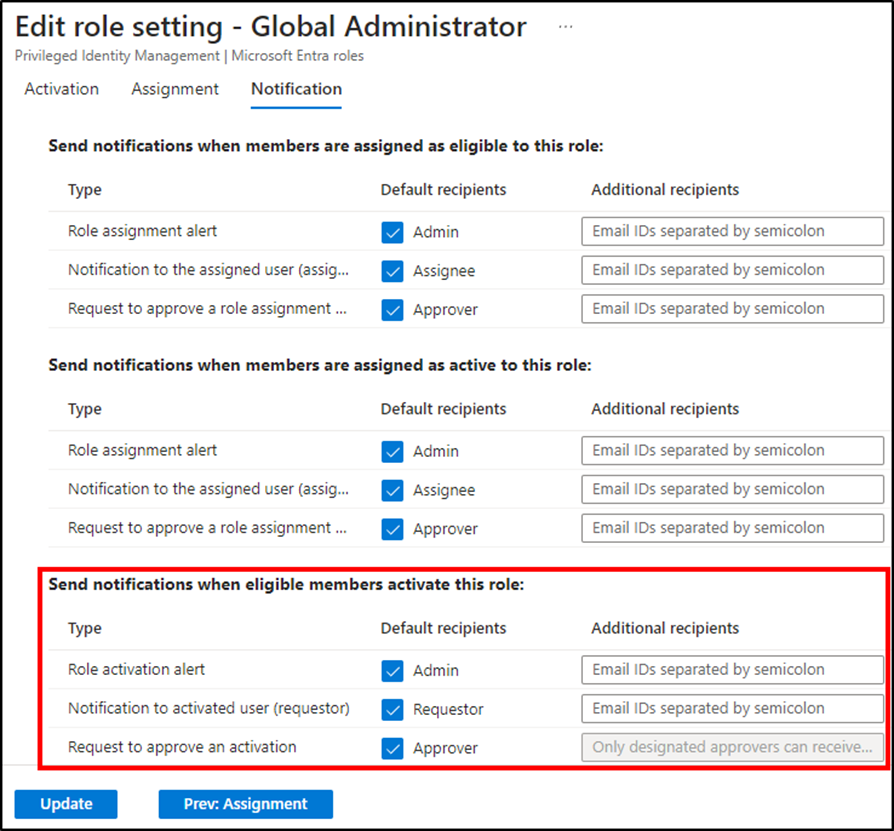The image size is (894, 831).
Task: Uncheck Approver under eligible assignment notifications
Action: (392, 309)
